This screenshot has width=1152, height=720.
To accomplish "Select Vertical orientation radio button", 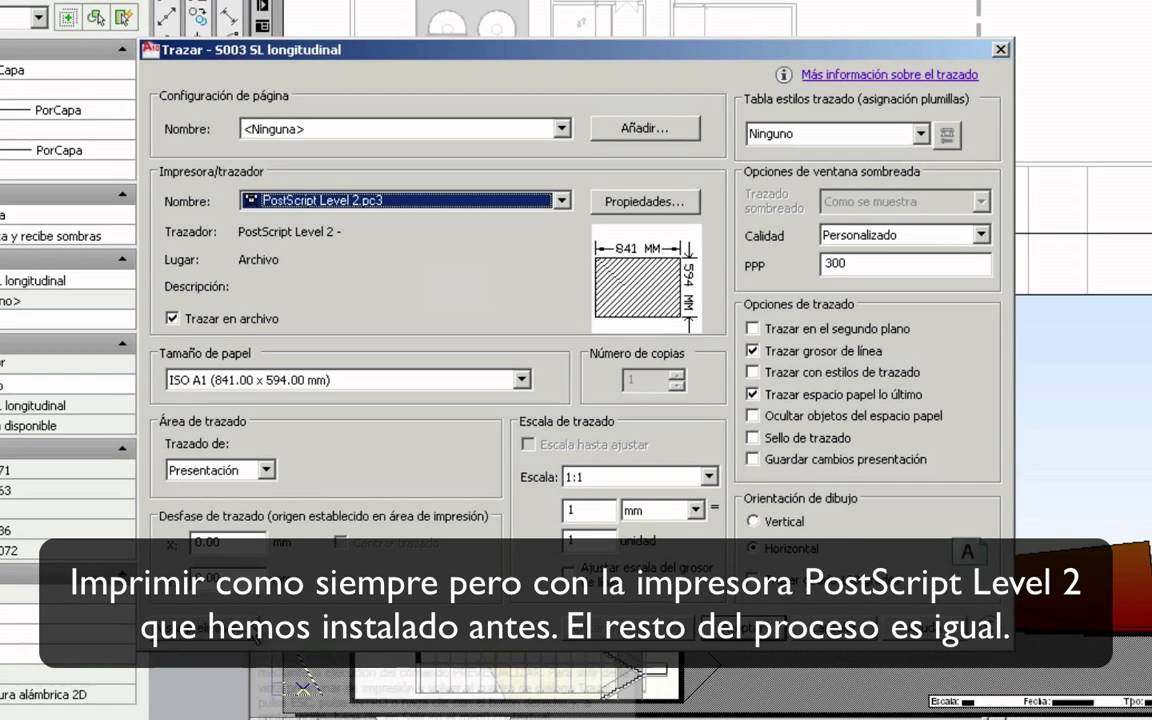I will click(x=752, y=521).
